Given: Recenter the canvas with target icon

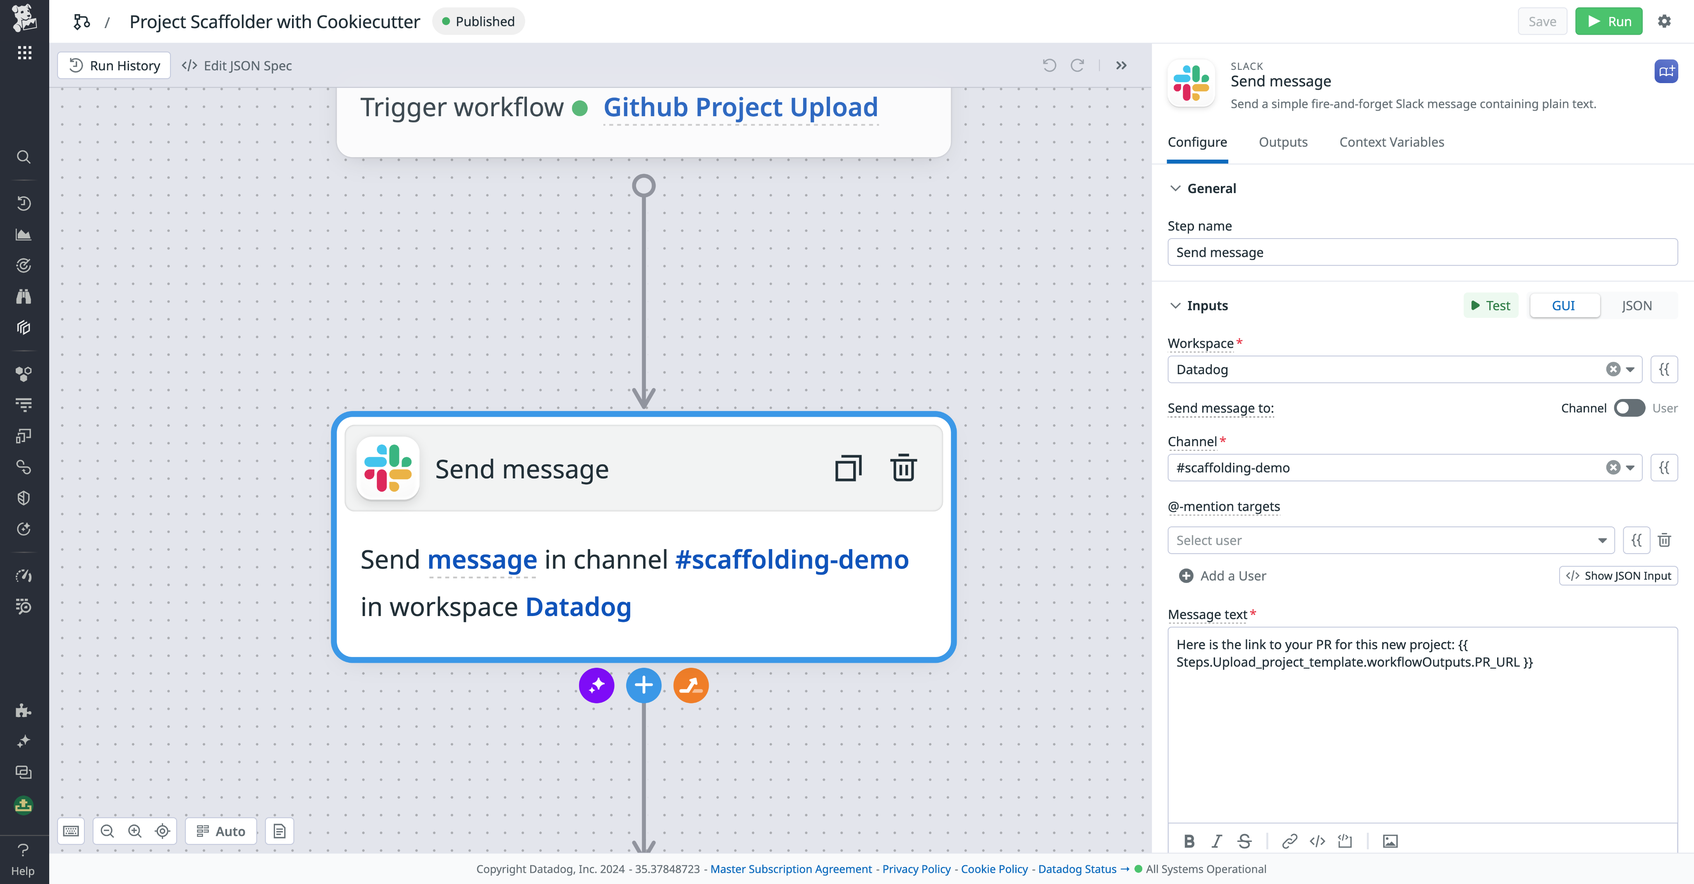Looking at the screenshot, I should pos(163,831).
